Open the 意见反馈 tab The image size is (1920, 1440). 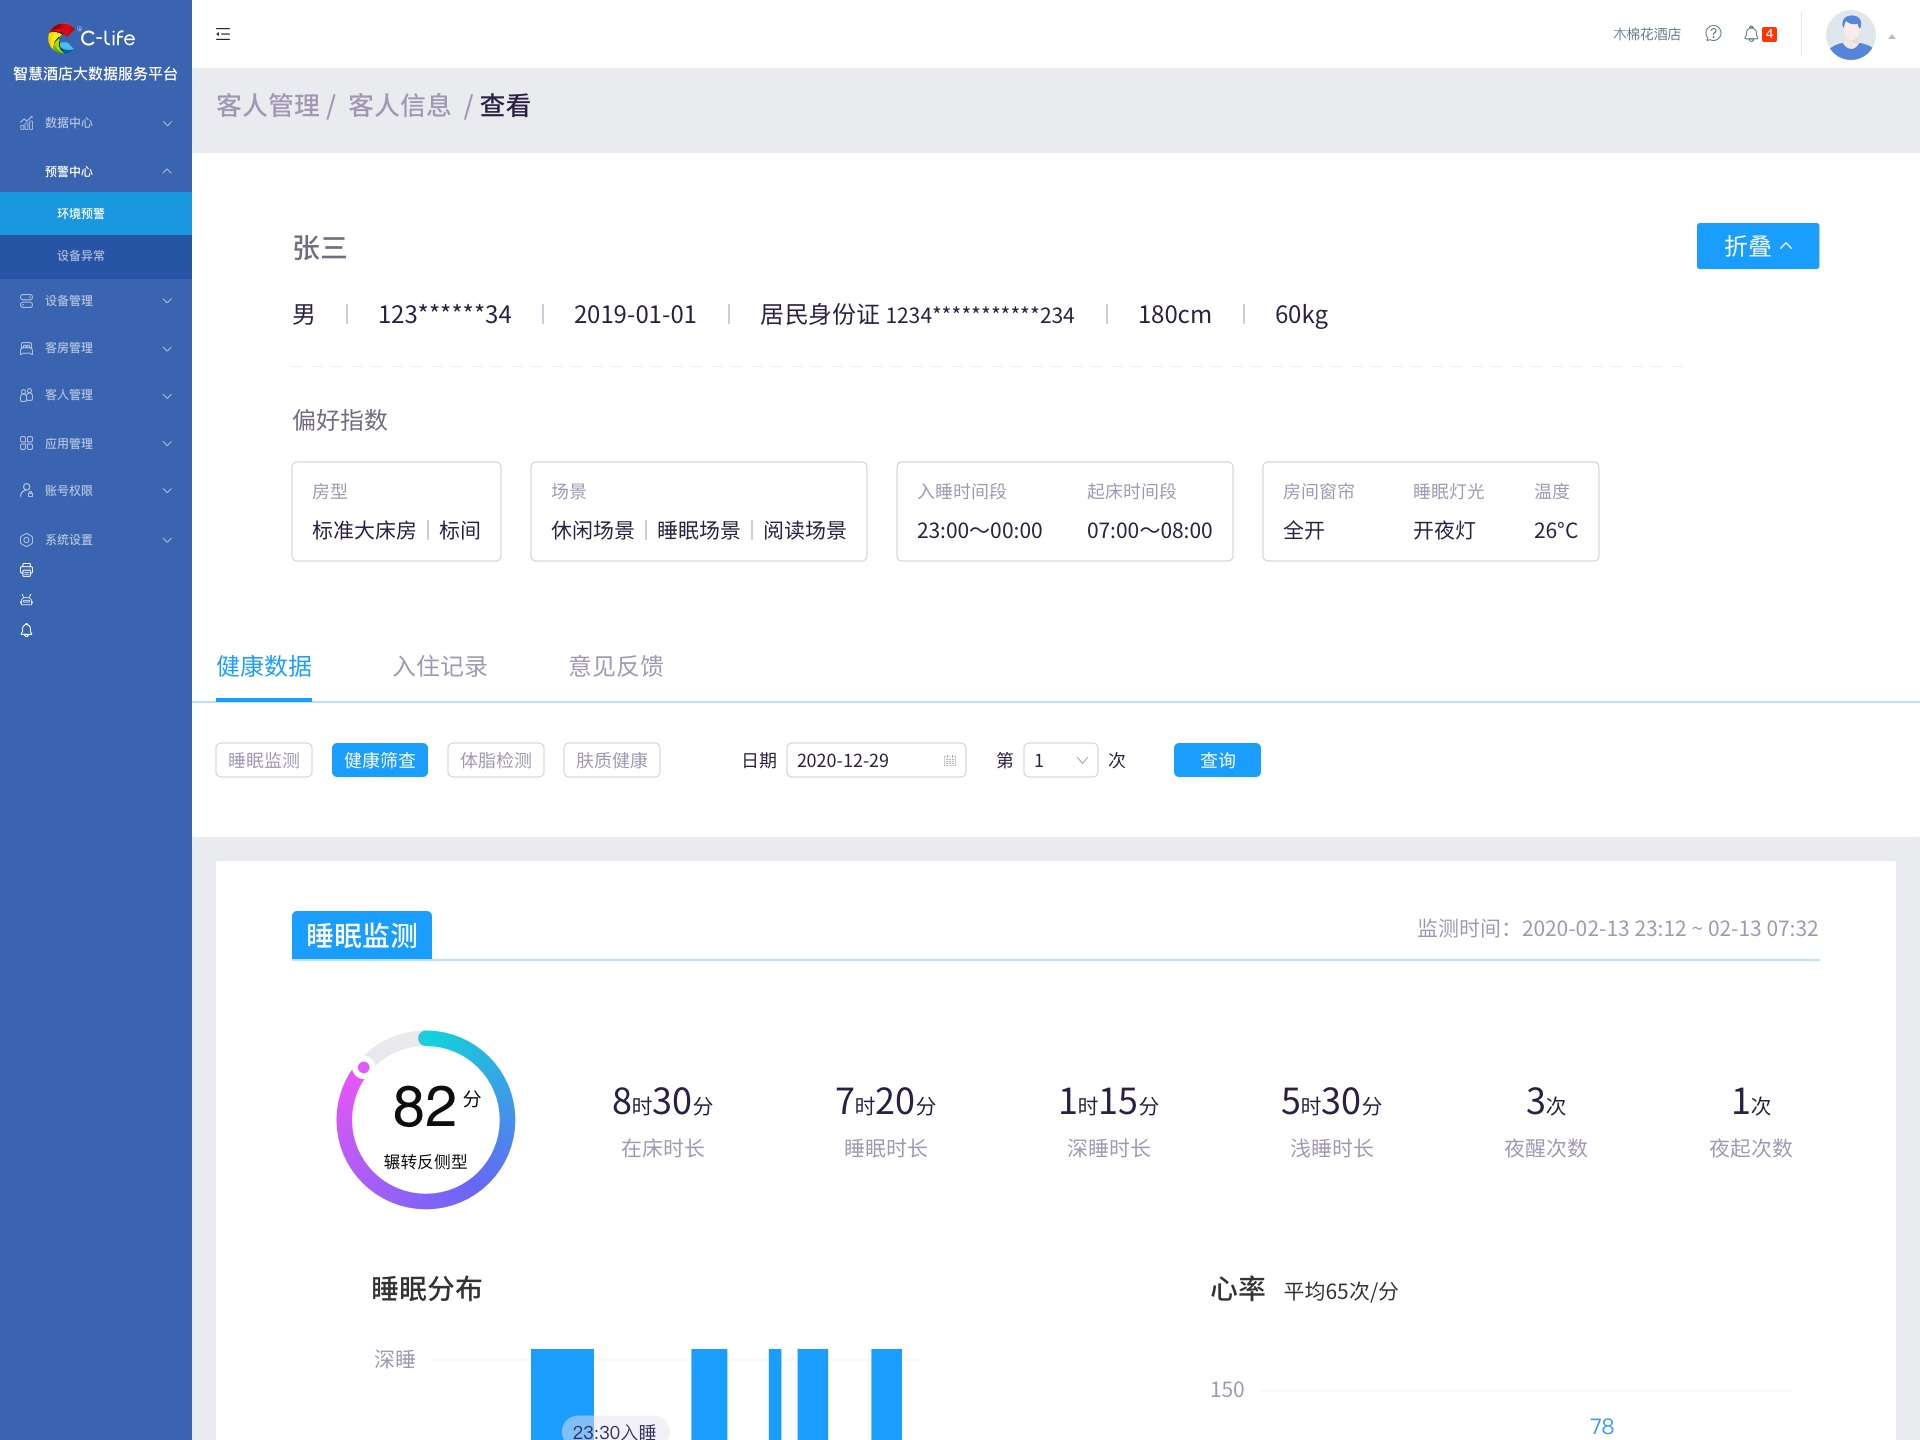tap(615, 667)
